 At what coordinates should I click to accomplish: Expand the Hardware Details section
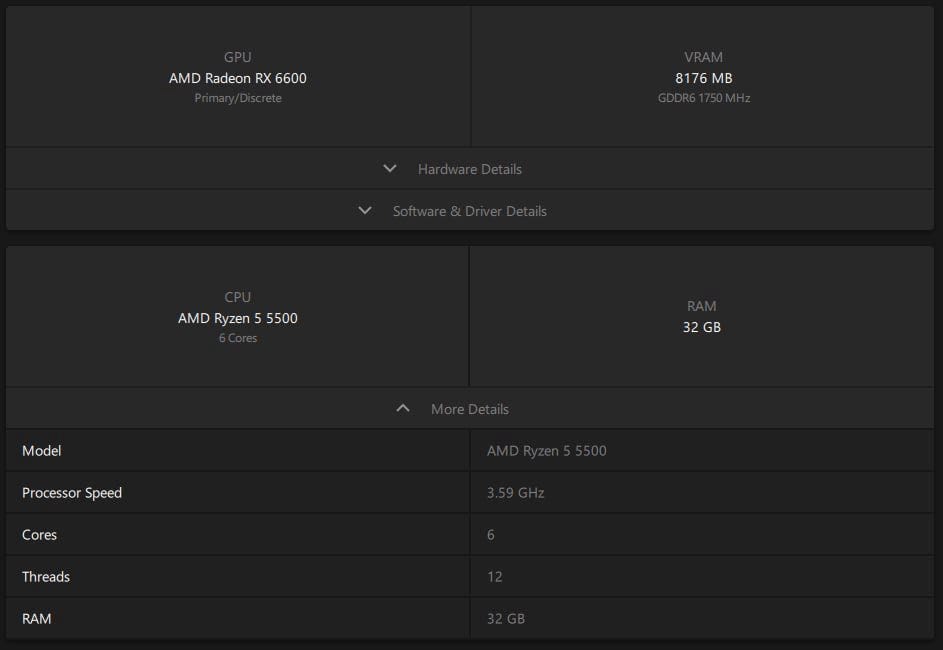coord(469,169)
